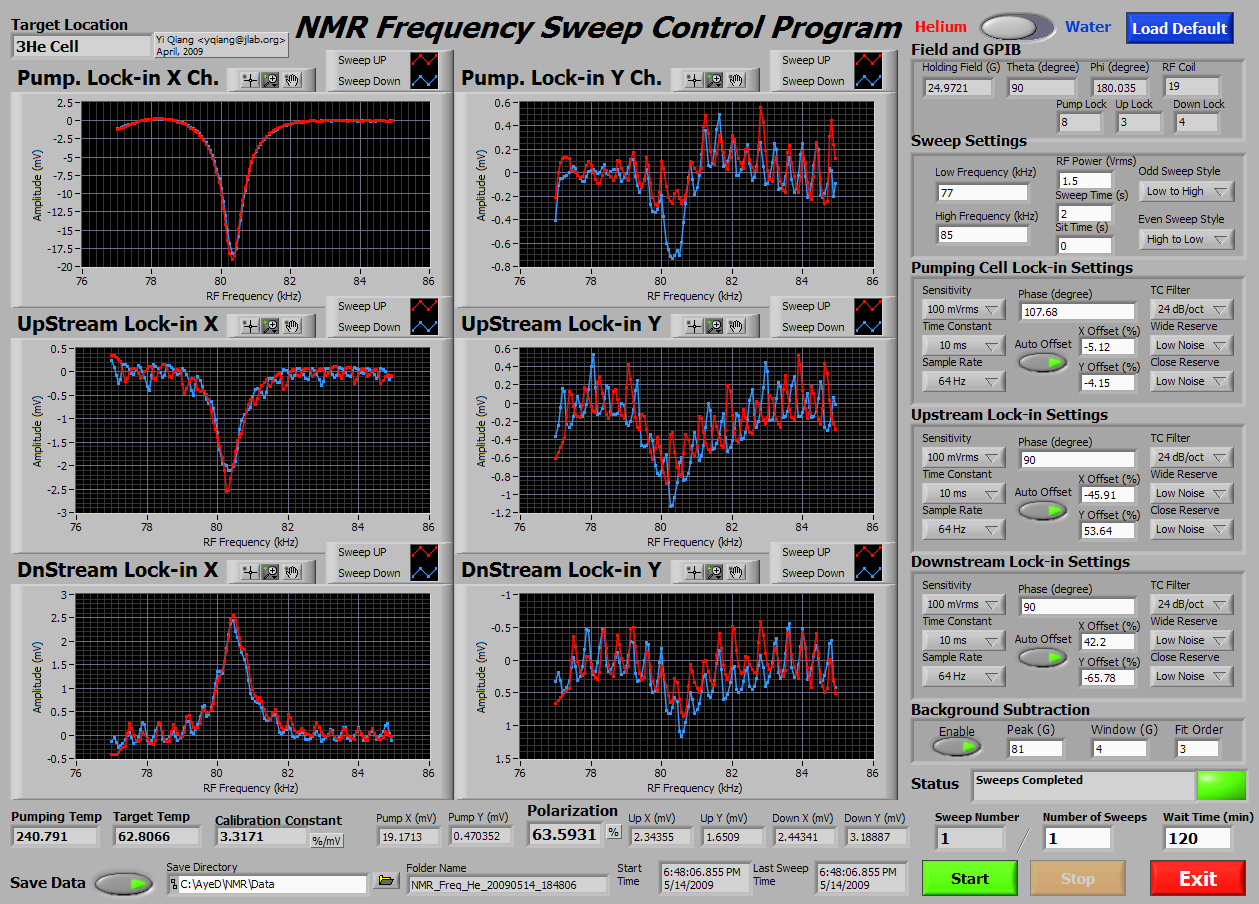Open Downstream Close Reserve dropdown

(x=1192, y=676)
